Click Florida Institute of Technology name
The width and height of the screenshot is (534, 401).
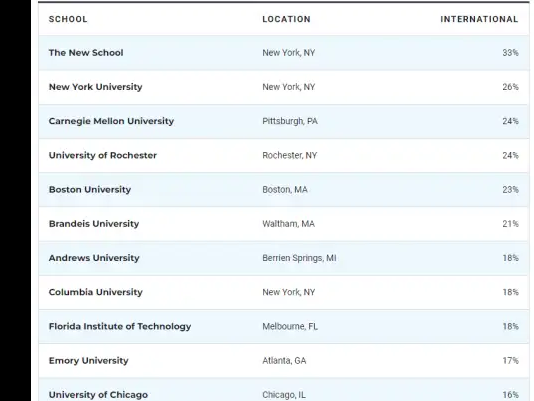tap(120, 326)
